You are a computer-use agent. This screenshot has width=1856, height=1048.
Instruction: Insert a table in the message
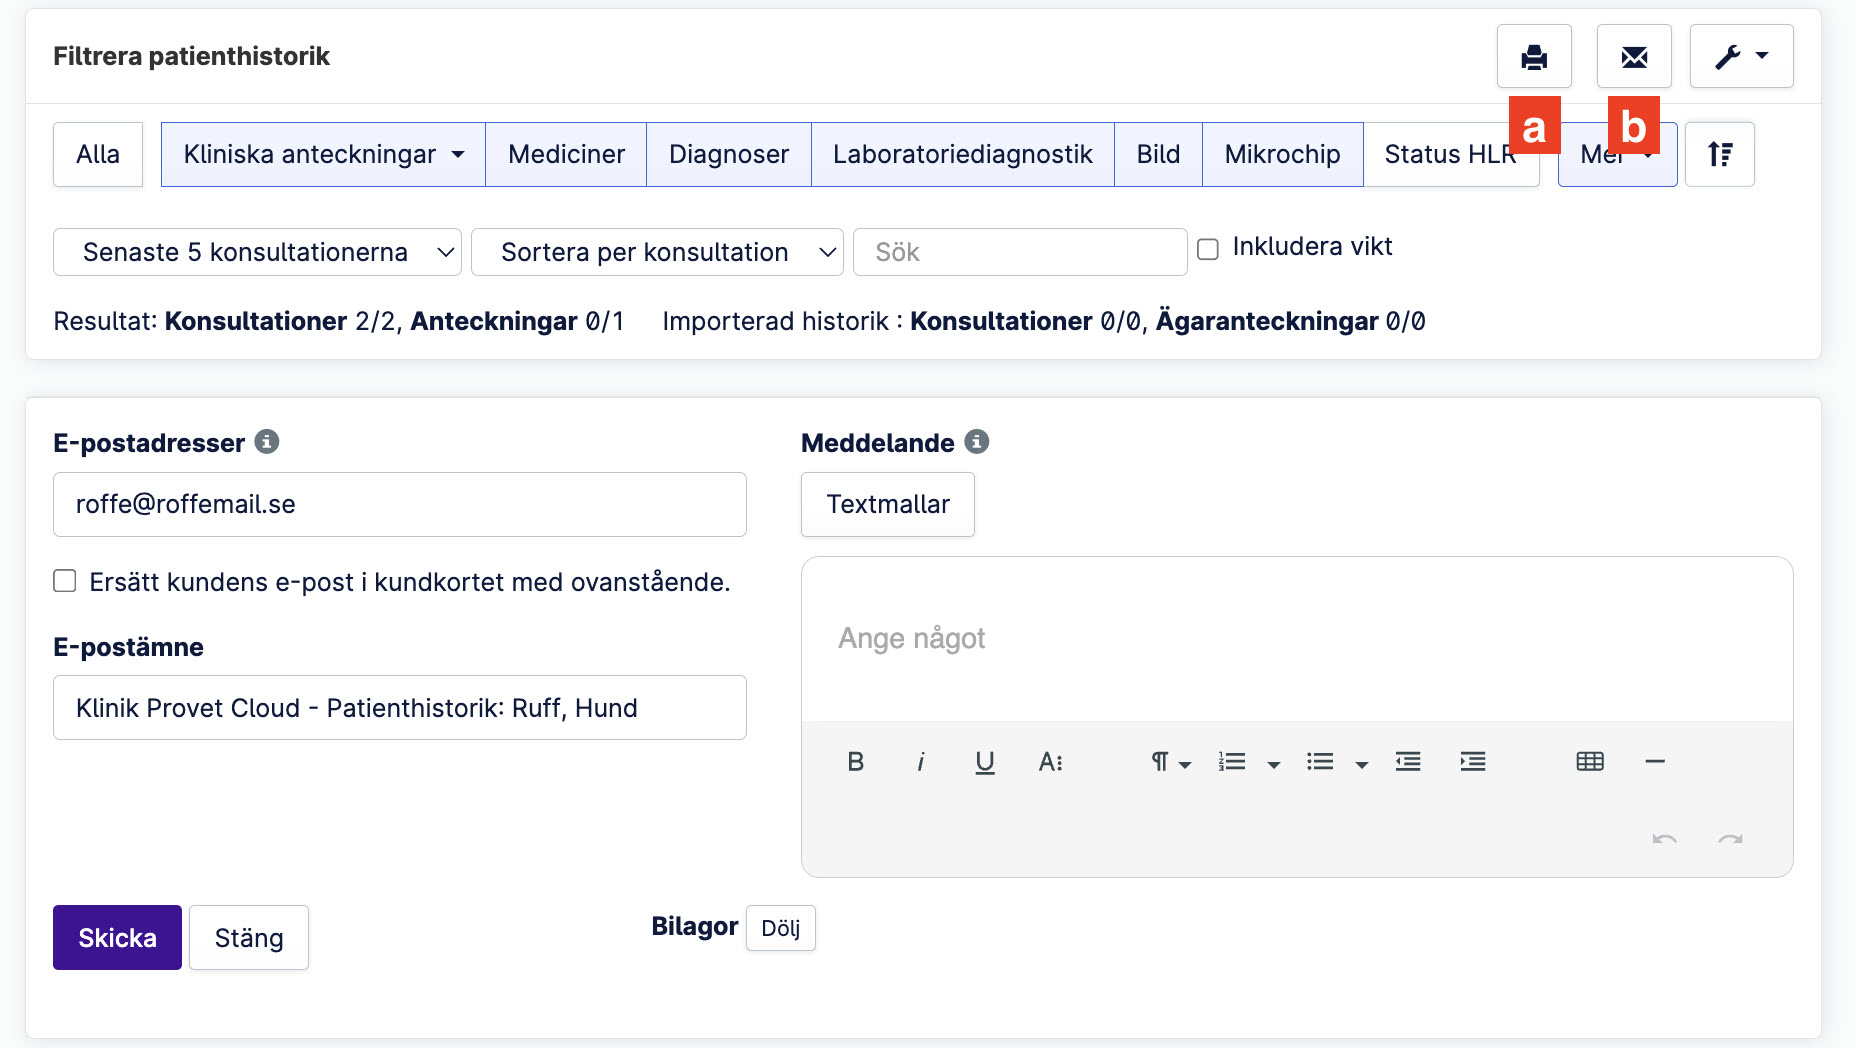1590,762
